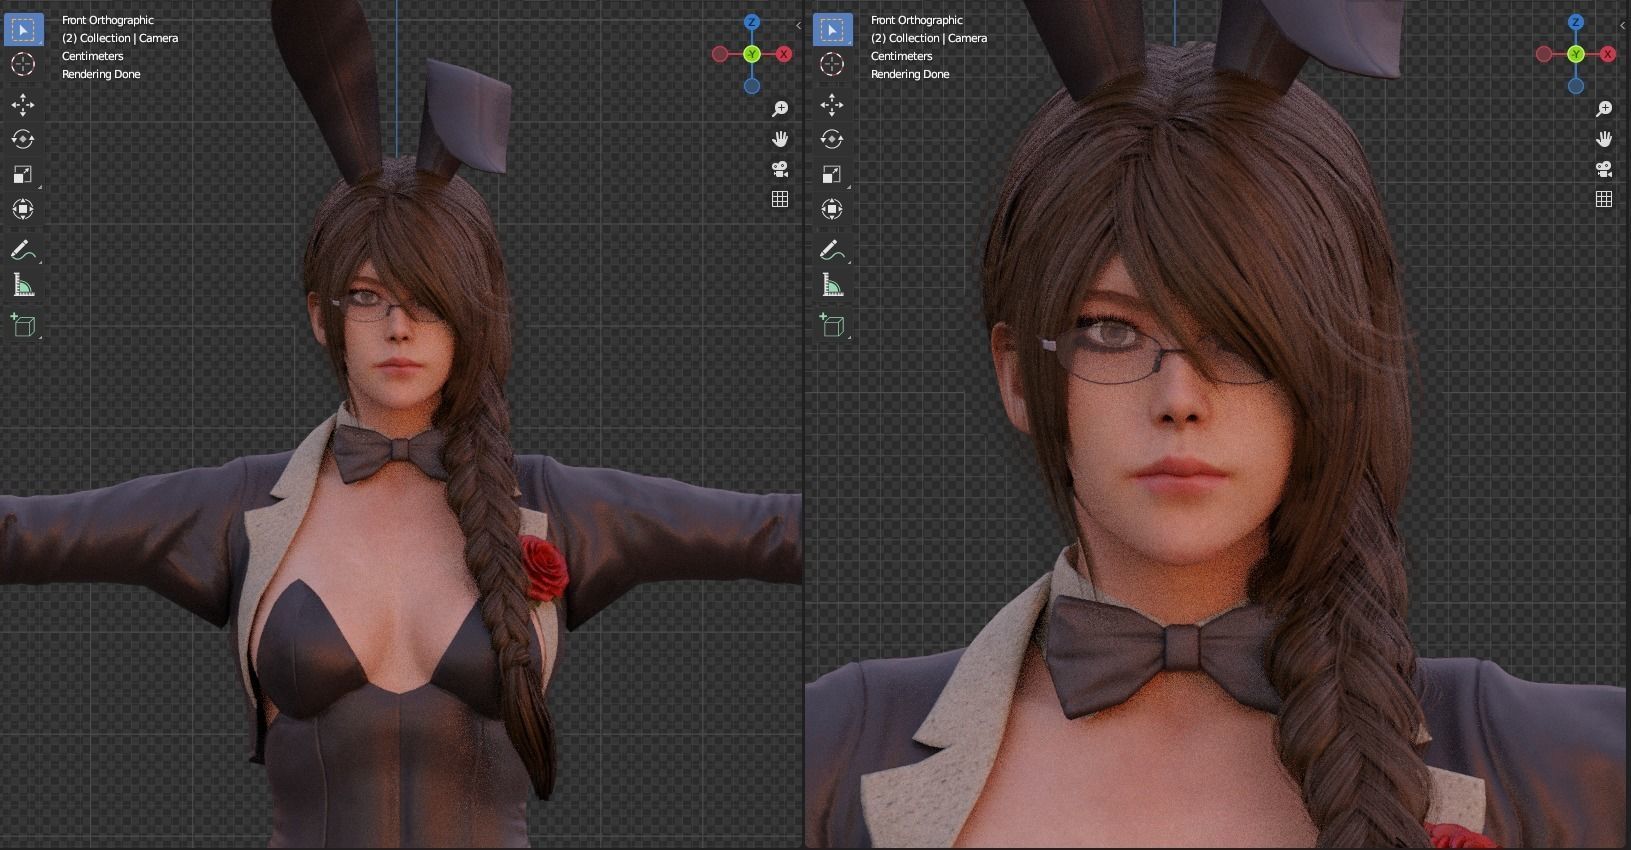Choose the Move tool in left viewport
Screen dimensions: 1631x850
point(22,105)
